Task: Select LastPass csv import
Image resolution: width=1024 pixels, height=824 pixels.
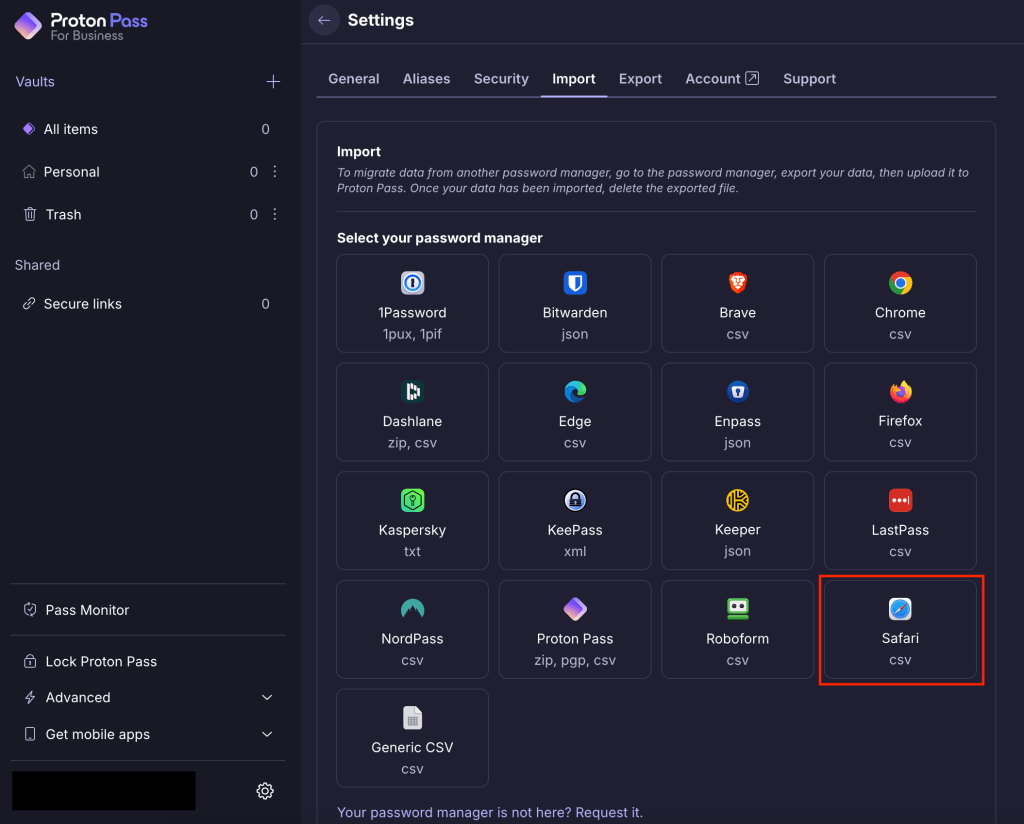Action: tap(900, 520)
